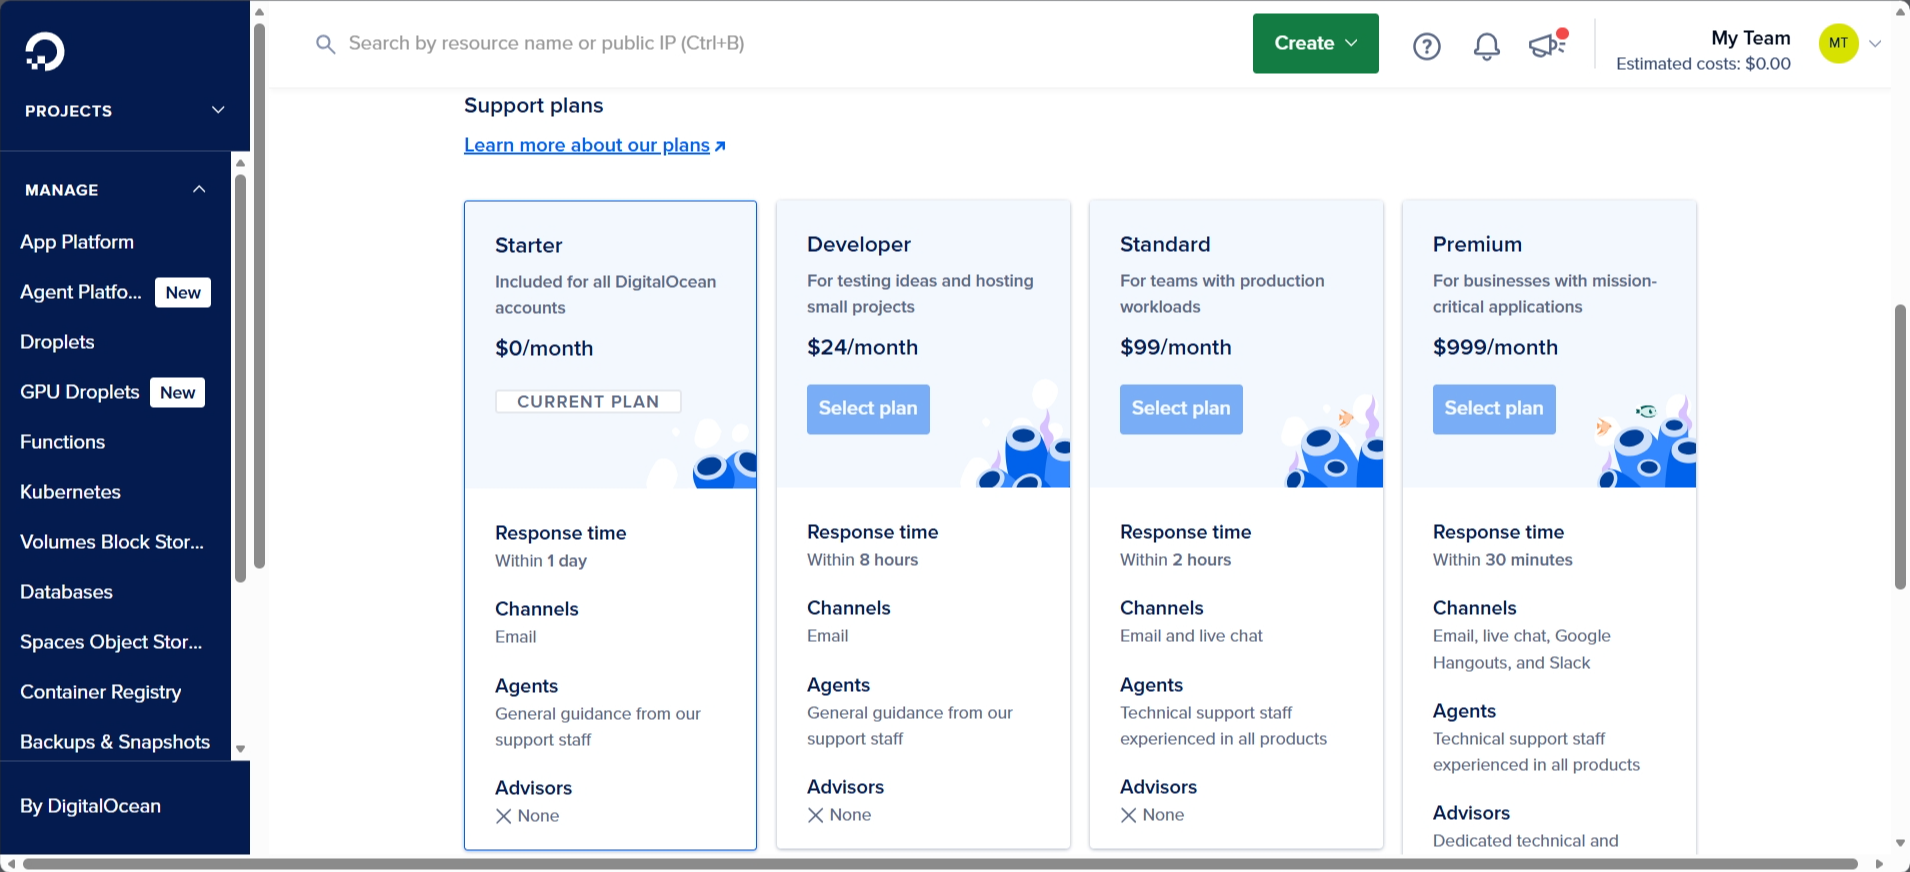
Task: Click By DigitalOcean in sidebar
Action: pos(90,806)
